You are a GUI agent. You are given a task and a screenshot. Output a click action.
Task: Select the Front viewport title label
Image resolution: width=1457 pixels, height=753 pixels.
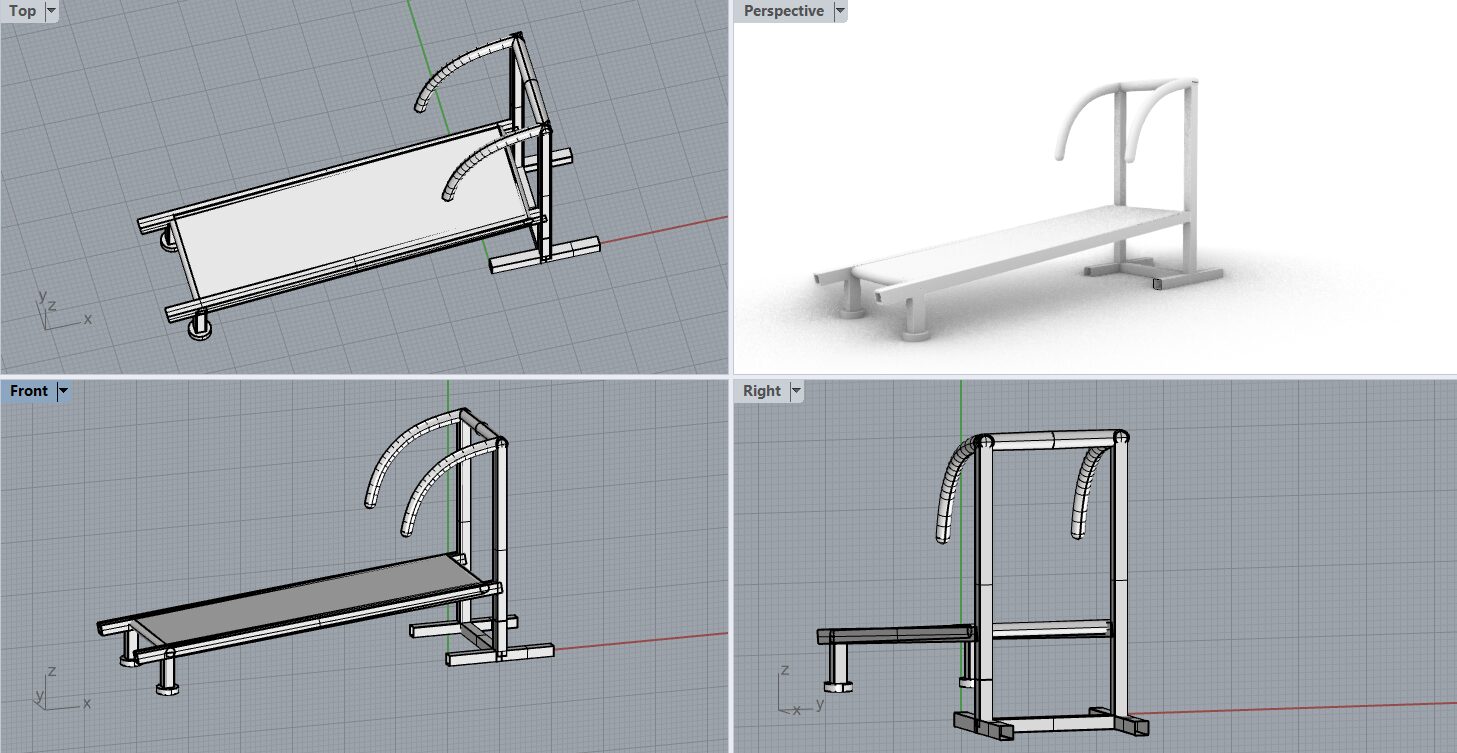28,391
